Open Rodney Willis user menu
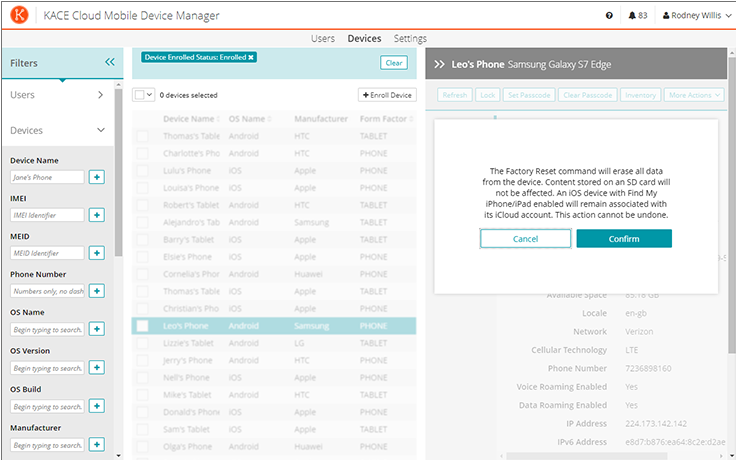736x460 pixels. [697, 15]
